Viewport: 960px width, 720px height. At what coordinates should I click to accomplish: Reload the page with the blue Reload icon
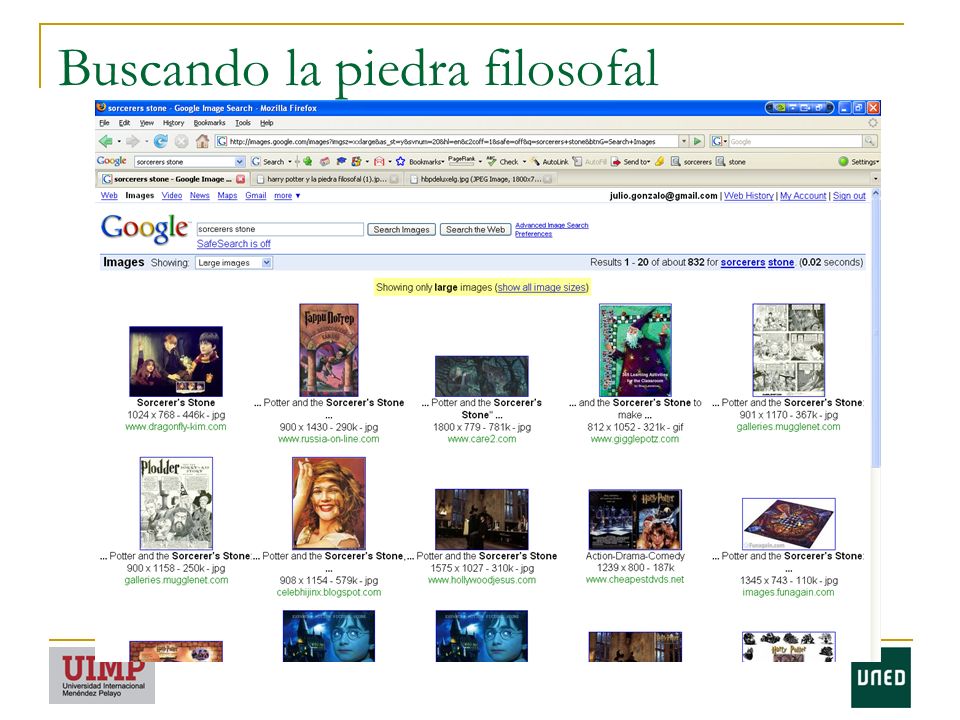pyautogui.click(x=160, y=141)
